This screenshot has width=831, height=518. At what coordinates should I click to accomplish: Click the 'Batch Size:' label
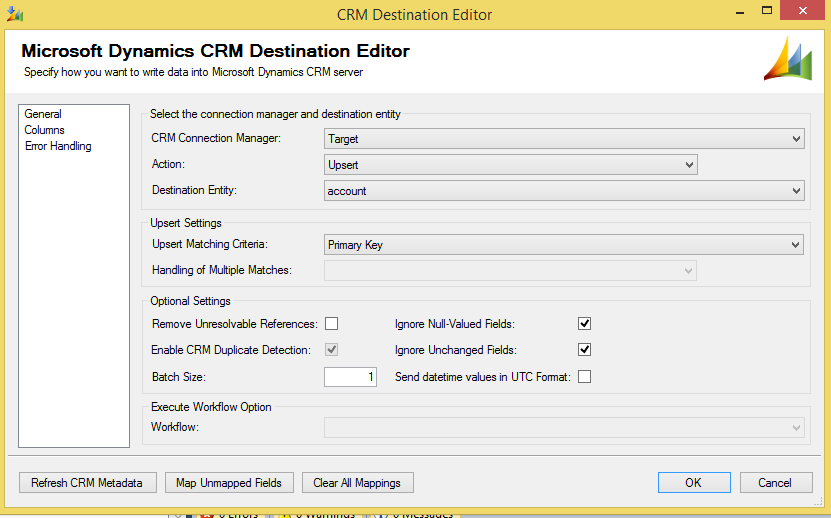pos(179,377)
